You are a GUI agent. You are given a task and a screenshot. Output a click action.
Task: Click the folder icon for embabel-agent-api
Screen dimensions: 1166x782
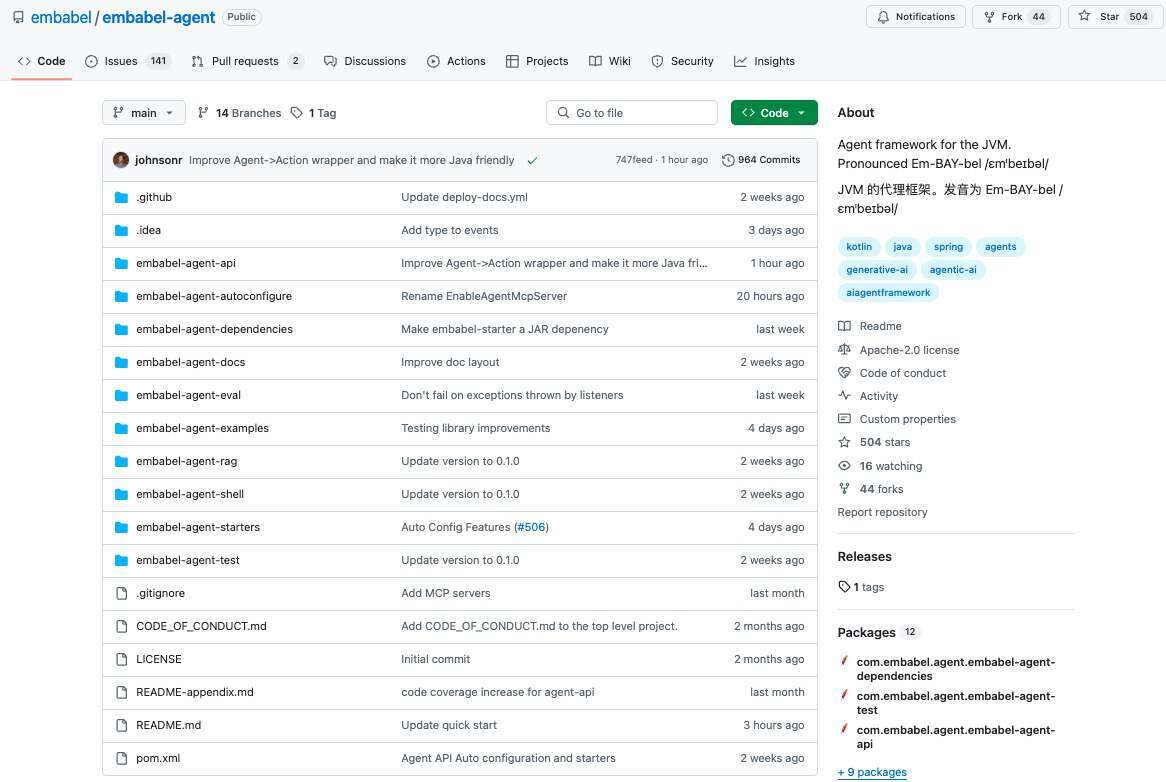click(x=121, y=263)
